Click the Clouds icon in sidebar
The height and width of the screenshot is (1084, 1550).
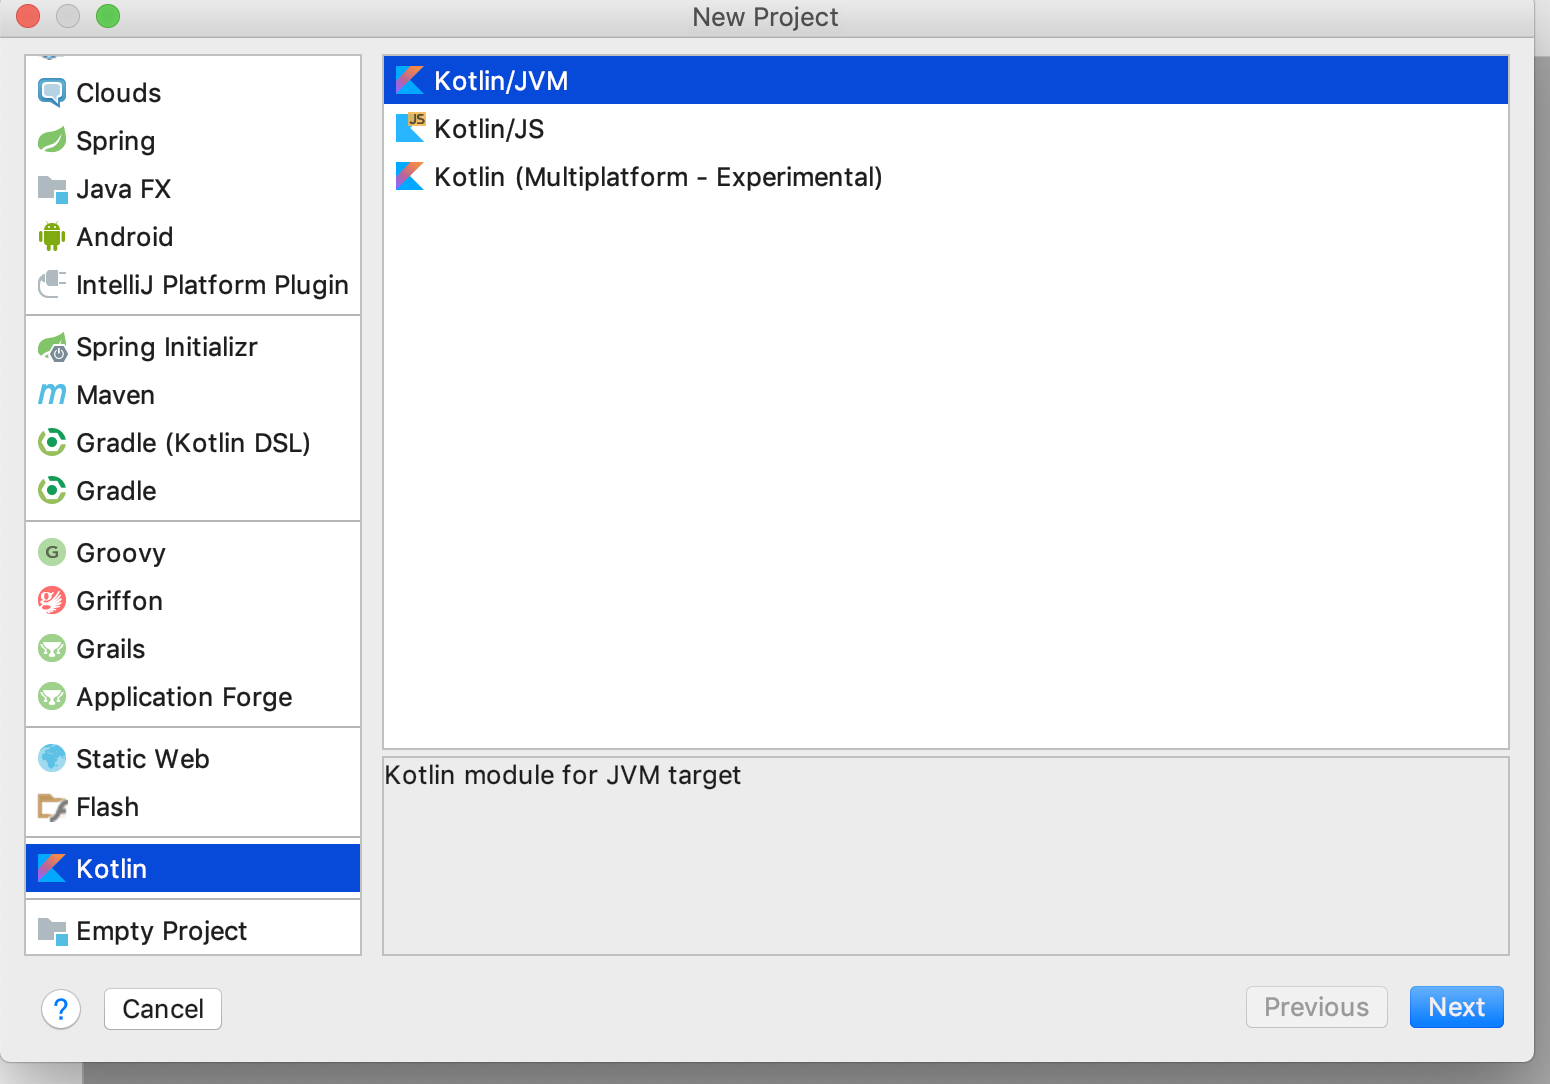(52, 93)
